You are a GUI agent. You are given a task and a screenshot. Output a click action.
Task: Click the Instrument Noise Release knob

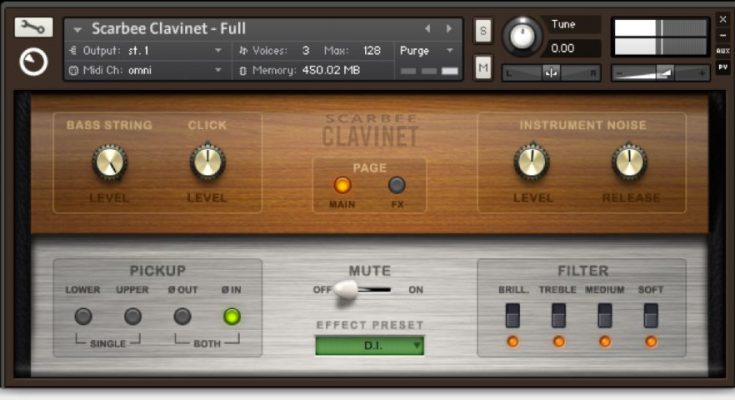[629, 162]
